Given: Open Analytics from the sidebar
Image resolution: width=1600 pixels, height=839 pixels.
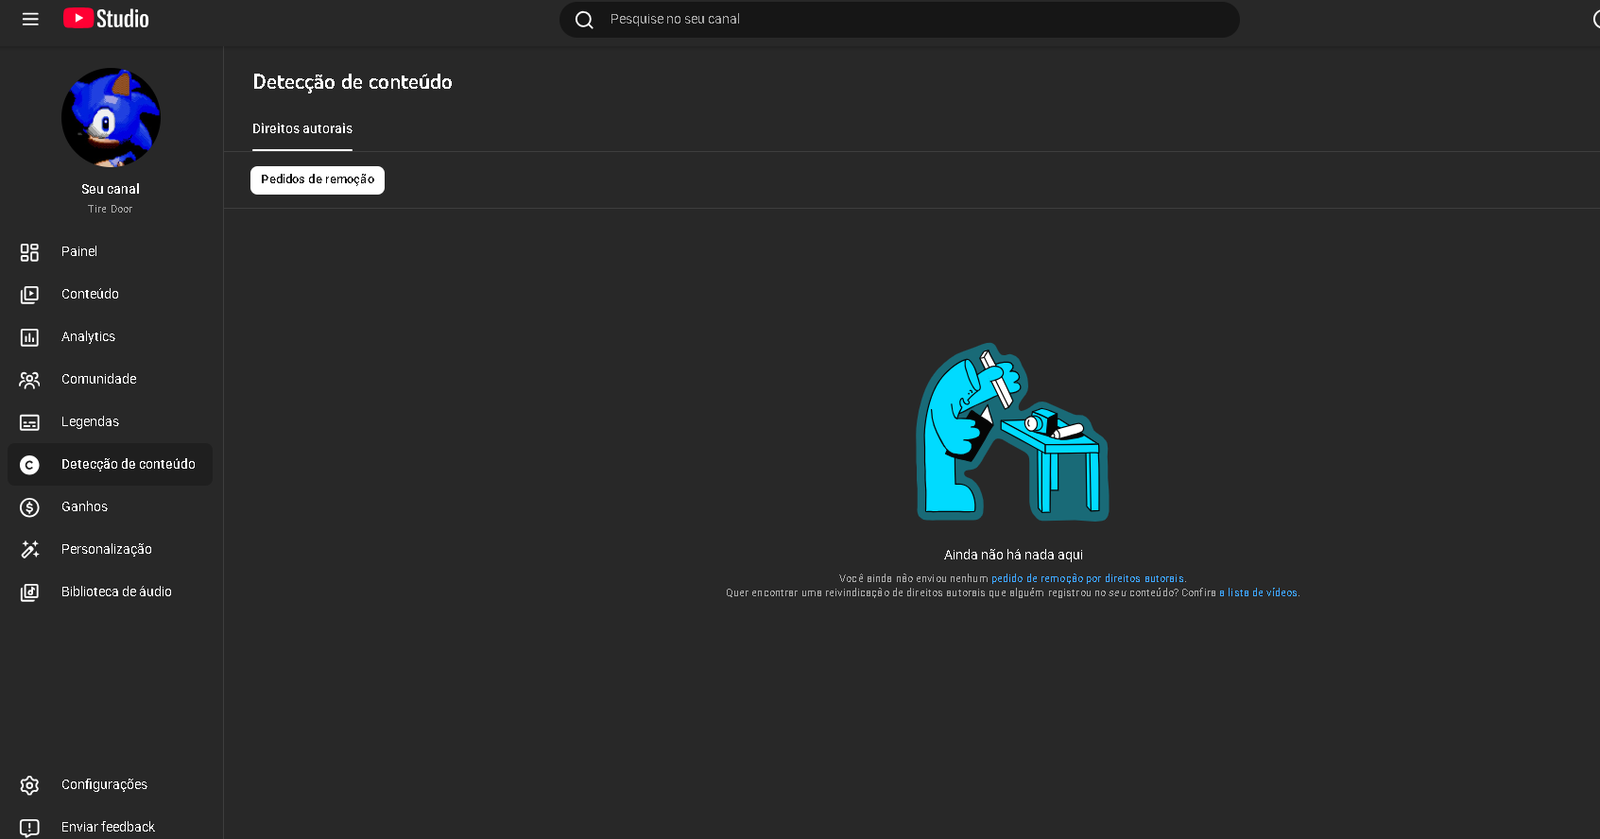Looking at the screenshot, I should point(110,337).
